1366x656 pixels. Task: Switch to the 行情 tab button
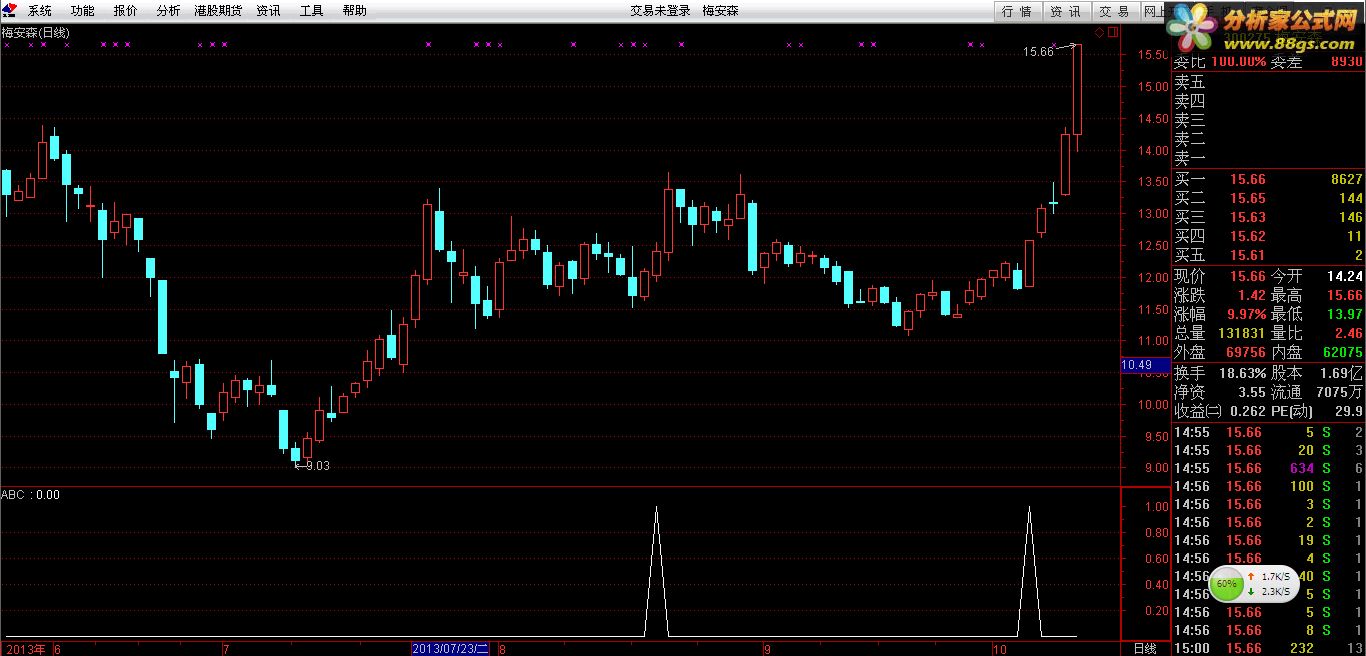(1017, 11)
